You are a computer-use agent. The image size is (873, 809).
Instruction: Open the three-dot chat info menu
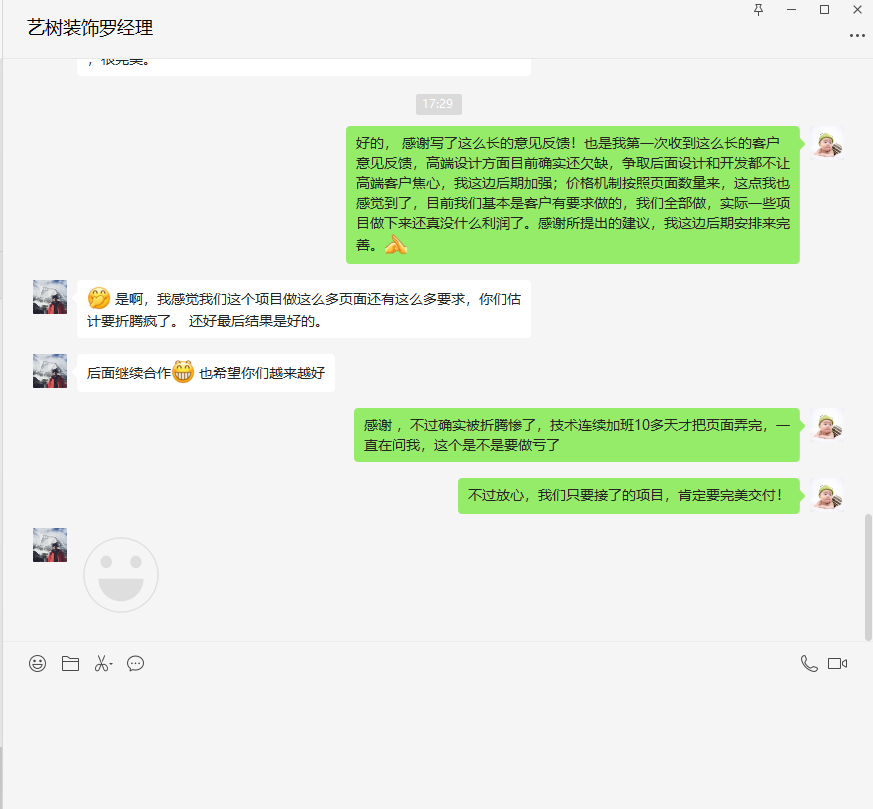click(857, 35)
